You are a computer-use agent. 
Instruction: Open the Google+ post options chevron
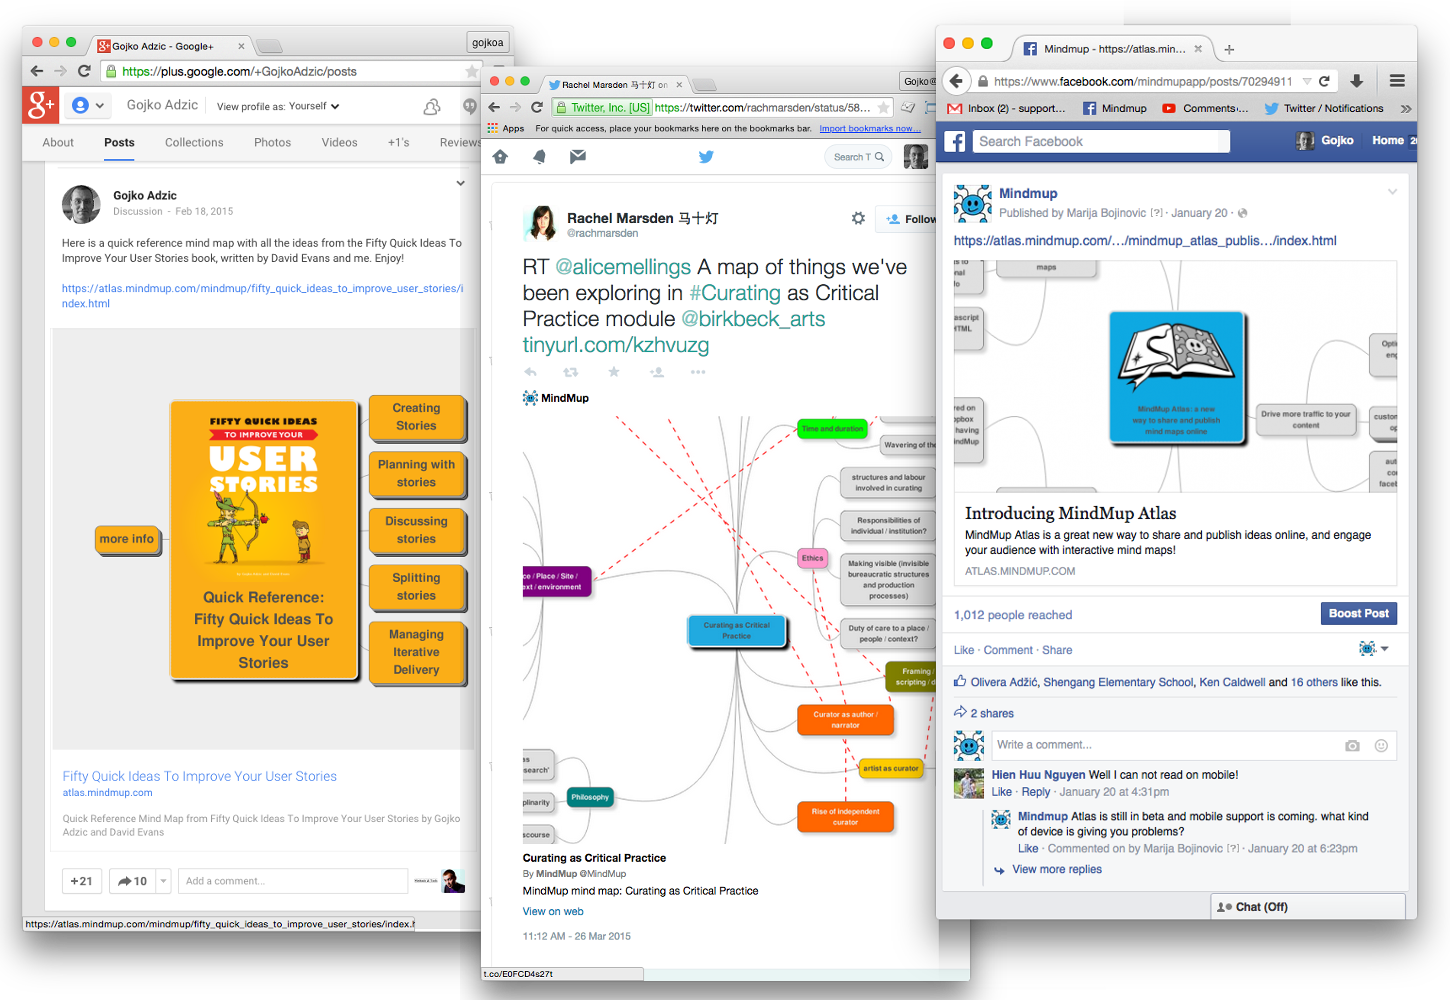460,183
